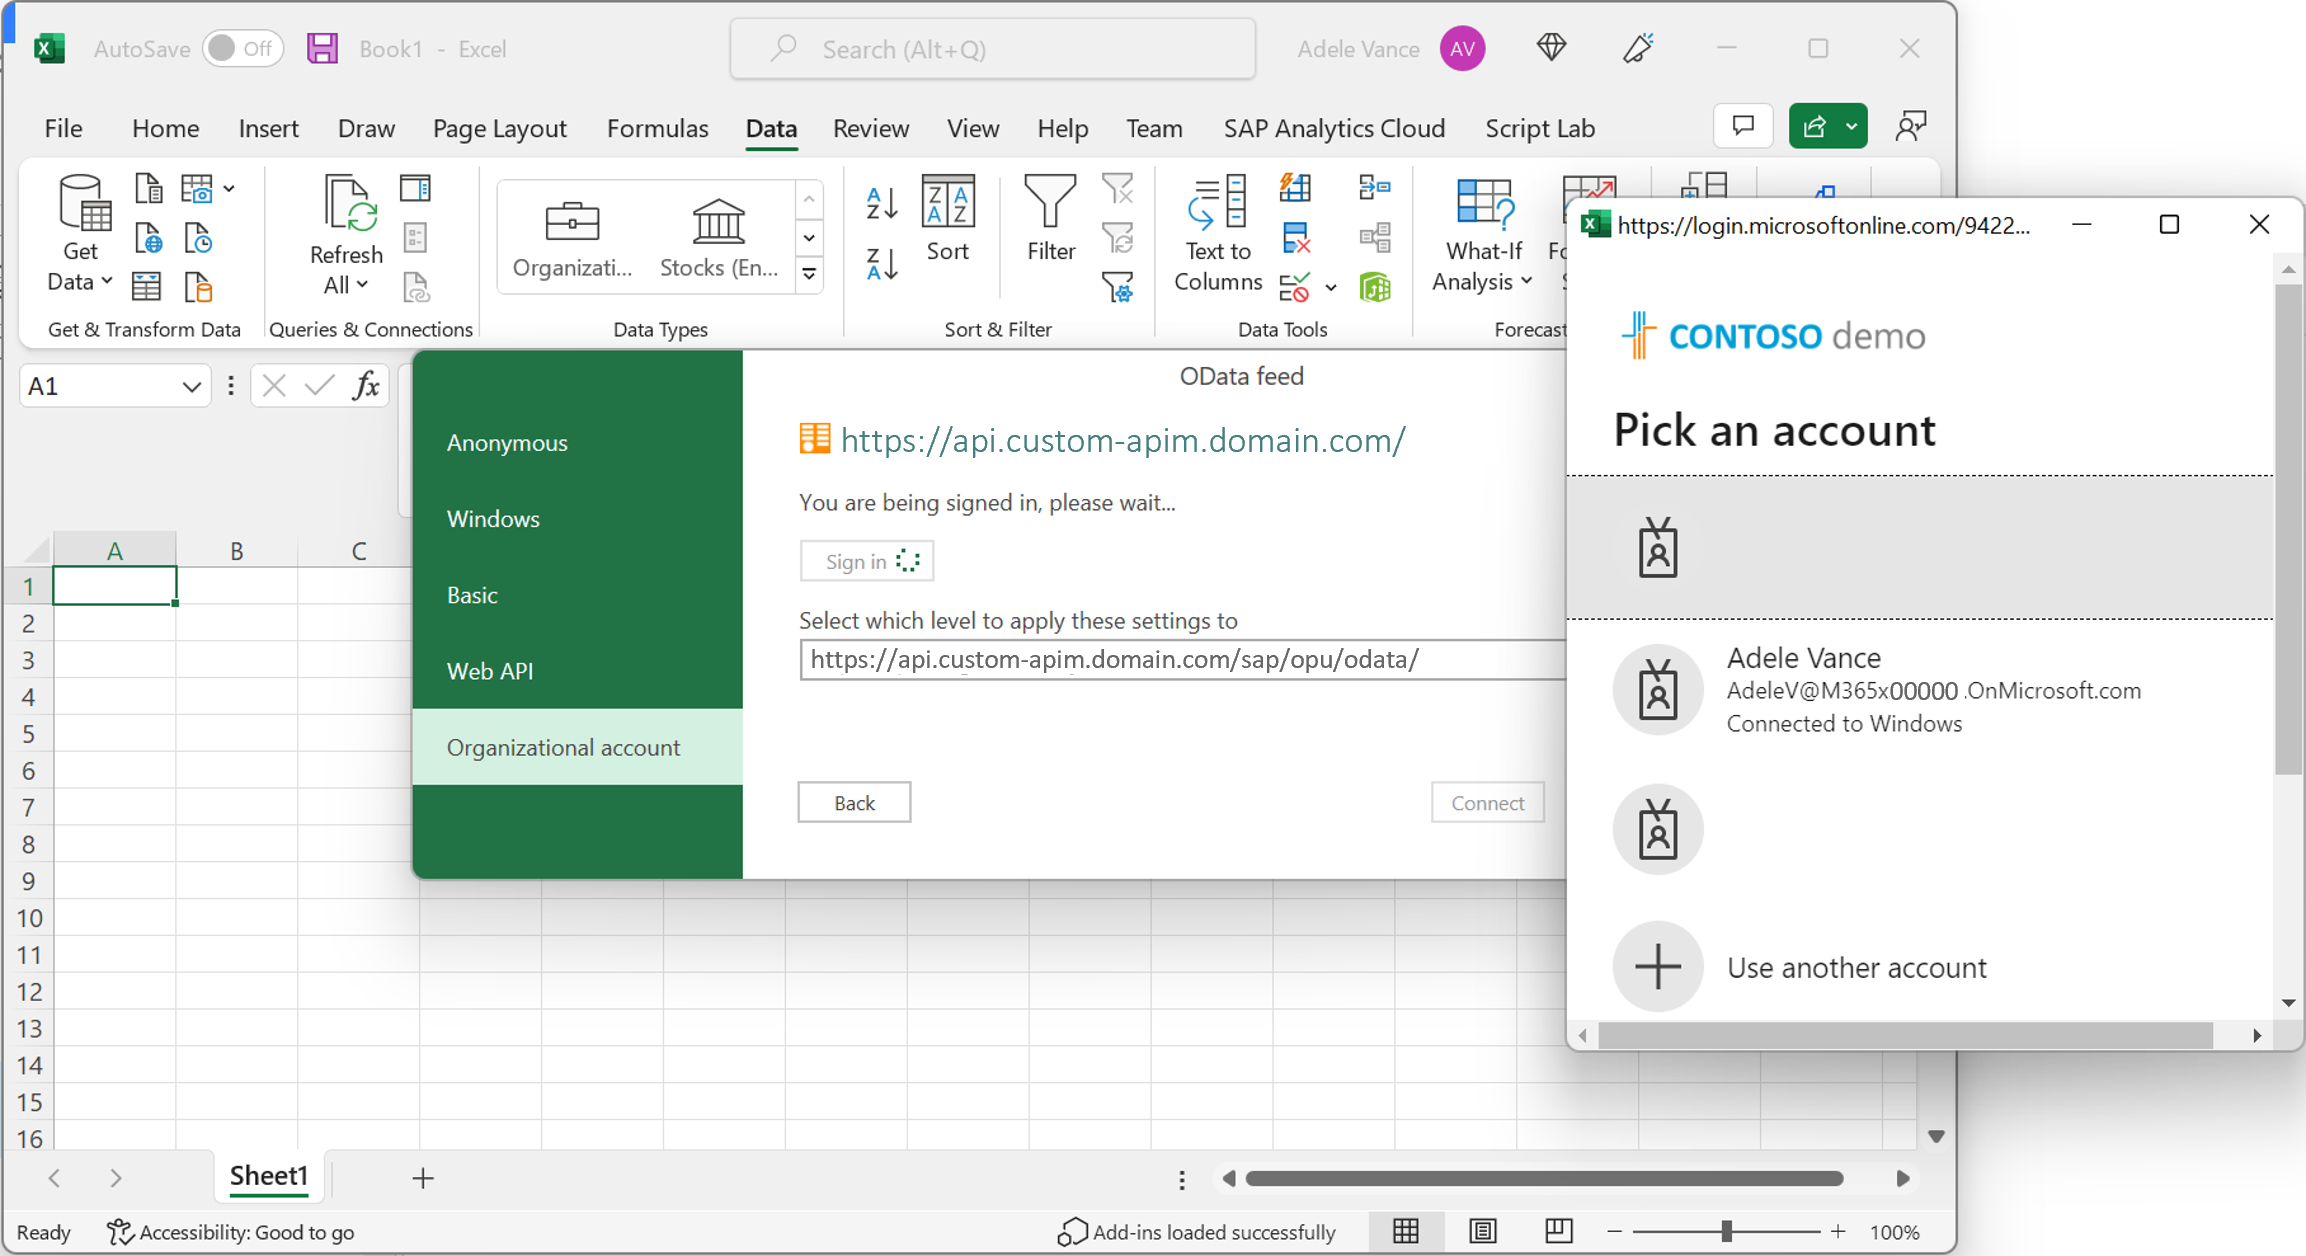Click the Back button in OData dialog
The image size is (2306, 1256).
click(x=855, y=801)
